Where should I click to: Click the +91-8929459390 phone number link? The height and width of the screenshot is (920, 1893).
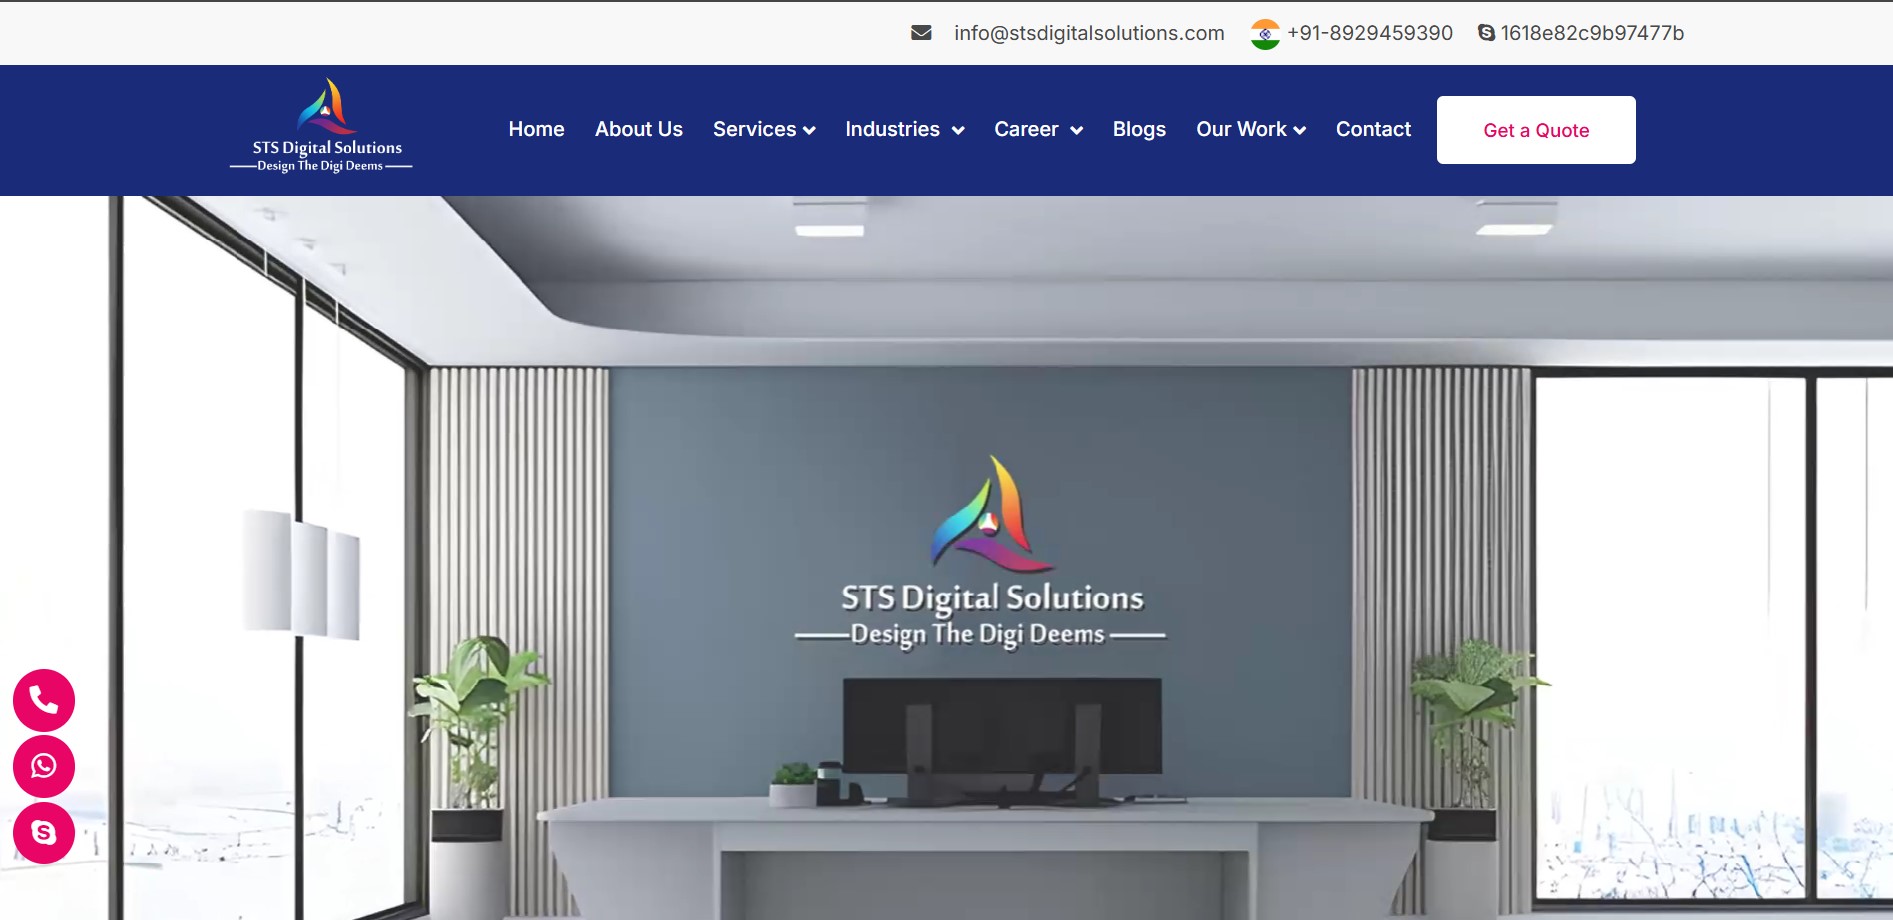click(1370, 33)
